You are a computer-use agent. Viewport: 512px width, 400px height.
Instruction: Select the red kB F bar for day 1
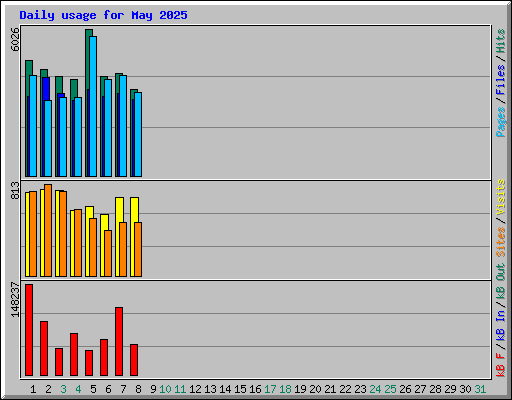29,330
